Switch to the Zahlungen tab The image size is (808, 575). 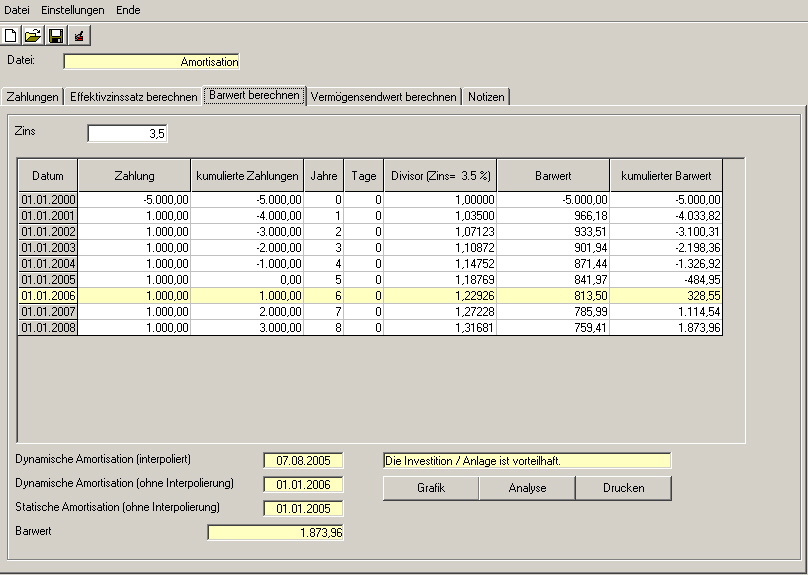[33, 97]
